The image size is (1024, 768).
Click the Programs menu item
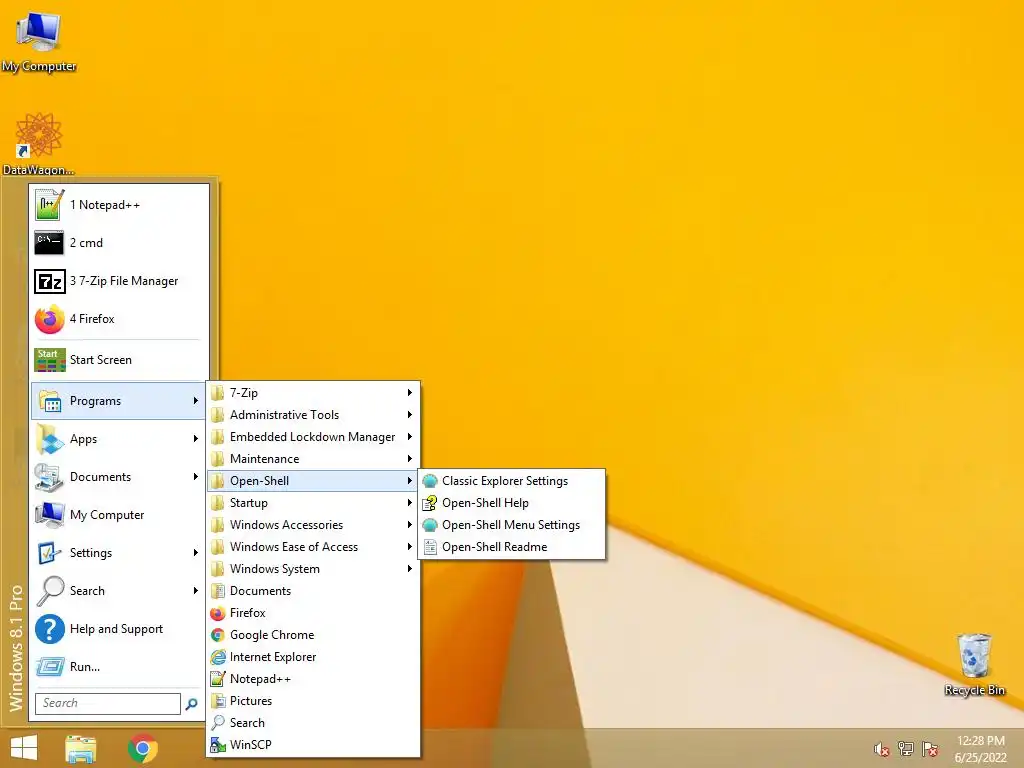click(x=119, y=401)
